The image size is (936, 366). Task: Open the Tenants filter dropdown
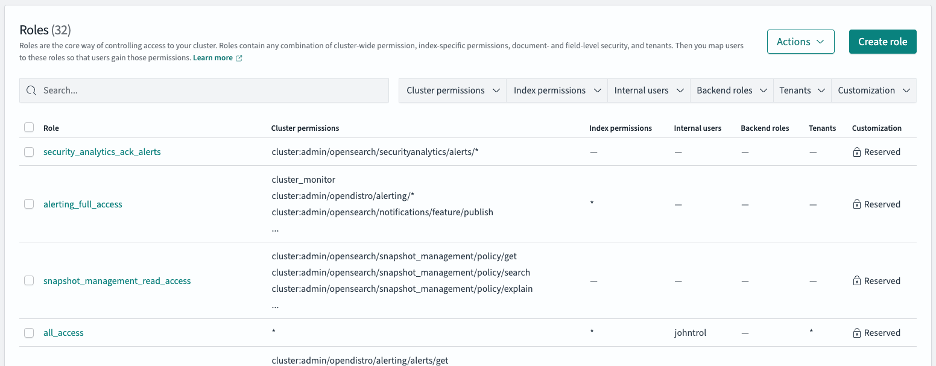[802, 91]
